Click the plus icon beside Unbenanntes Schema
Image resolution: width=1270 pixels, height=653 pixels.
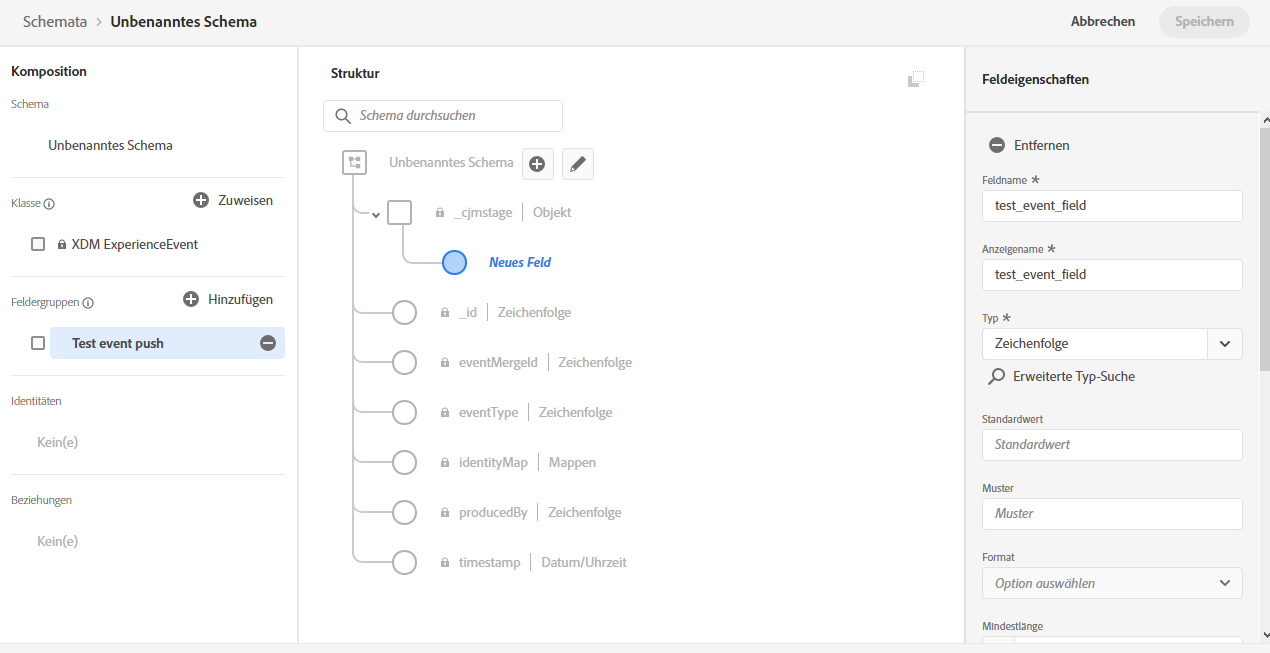coord(537,164)
